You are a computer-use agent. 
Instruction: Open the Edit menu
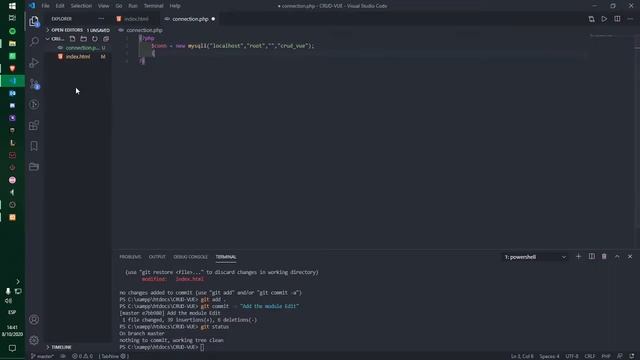pyautogui.click(x=60, y=6)
